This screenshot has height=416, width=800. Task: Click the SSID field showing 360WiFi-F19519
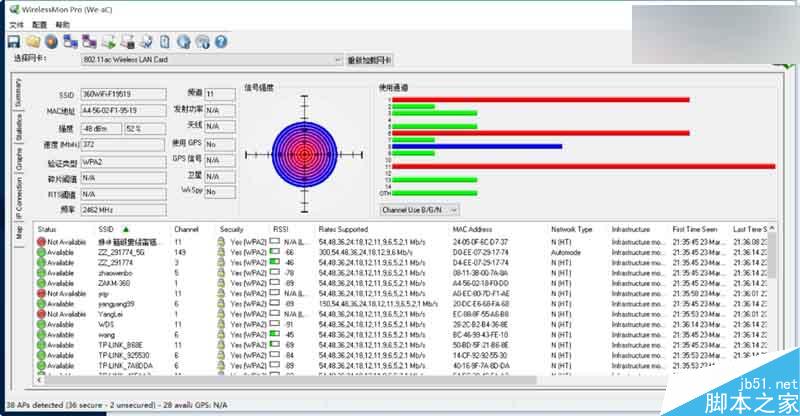[123, 94]
